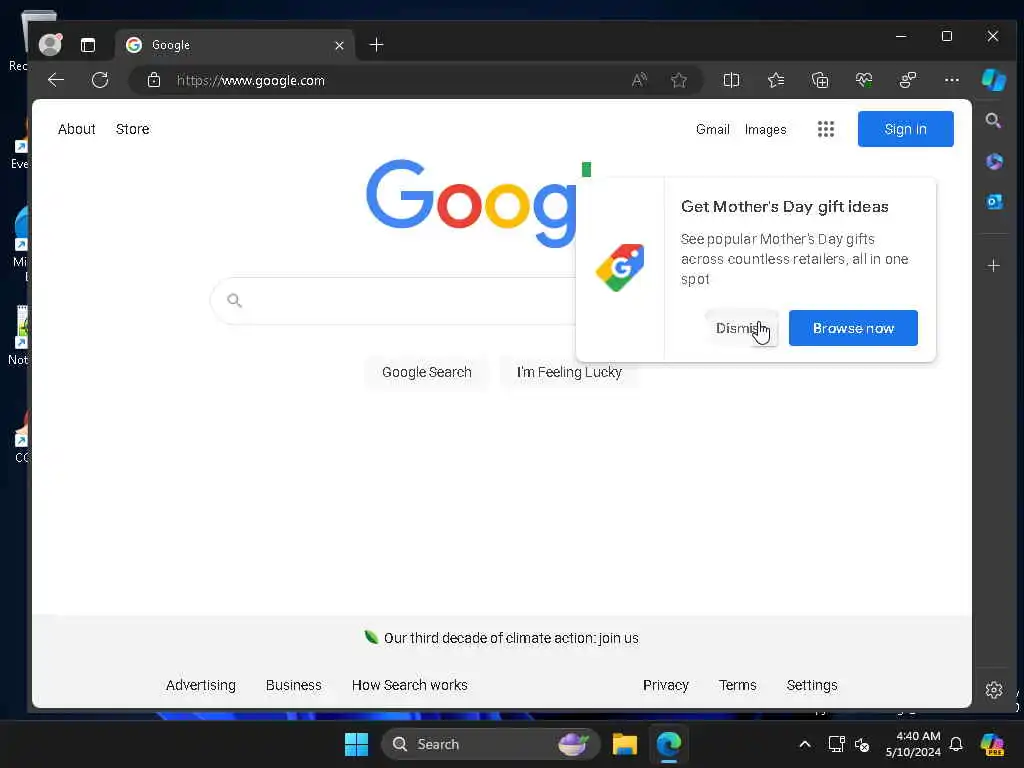Open the Google apps grid
This screenshot has height=768, width=1024.
coord(825,129)
